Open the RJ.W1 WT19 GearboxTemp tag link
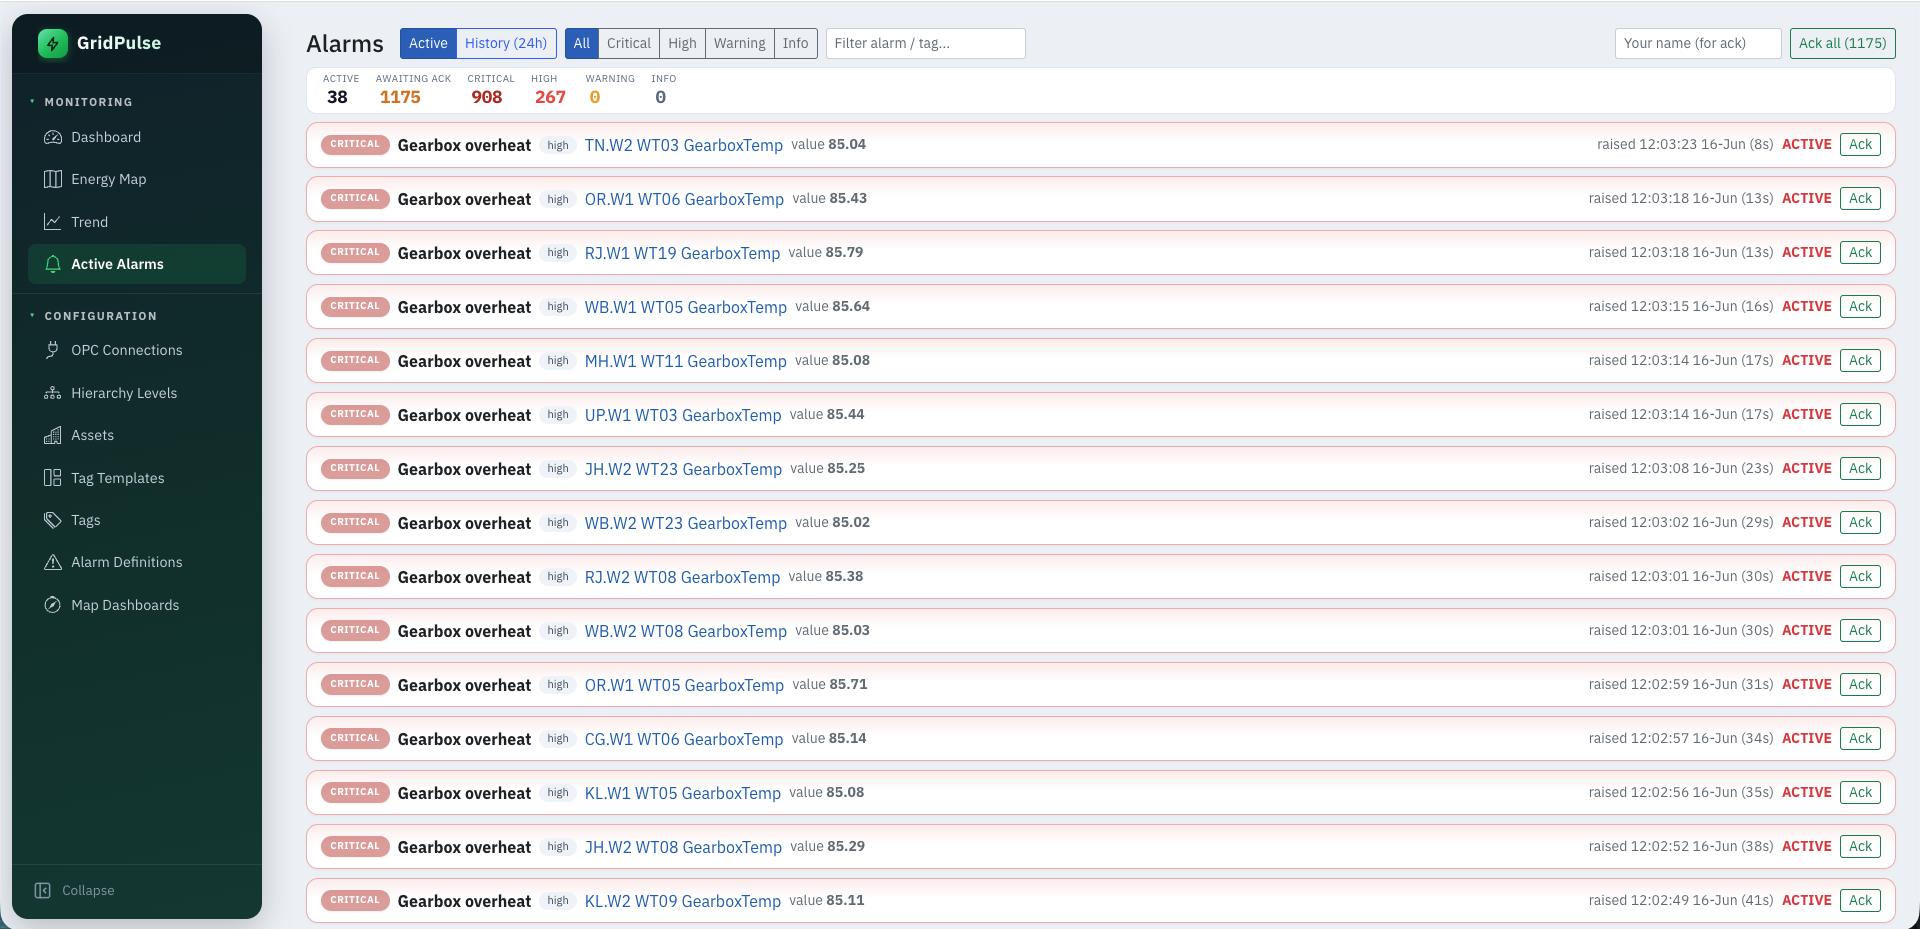This screenshot has width=1920, height=929. 682,253
